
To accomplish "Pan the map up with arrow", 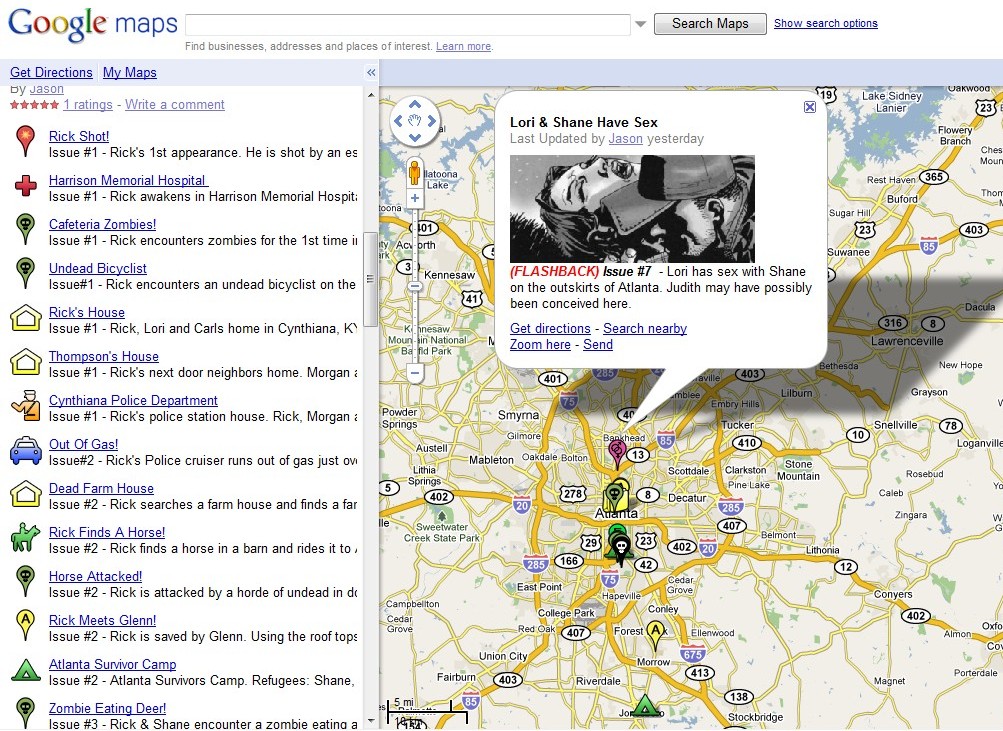I will point(415,104).
